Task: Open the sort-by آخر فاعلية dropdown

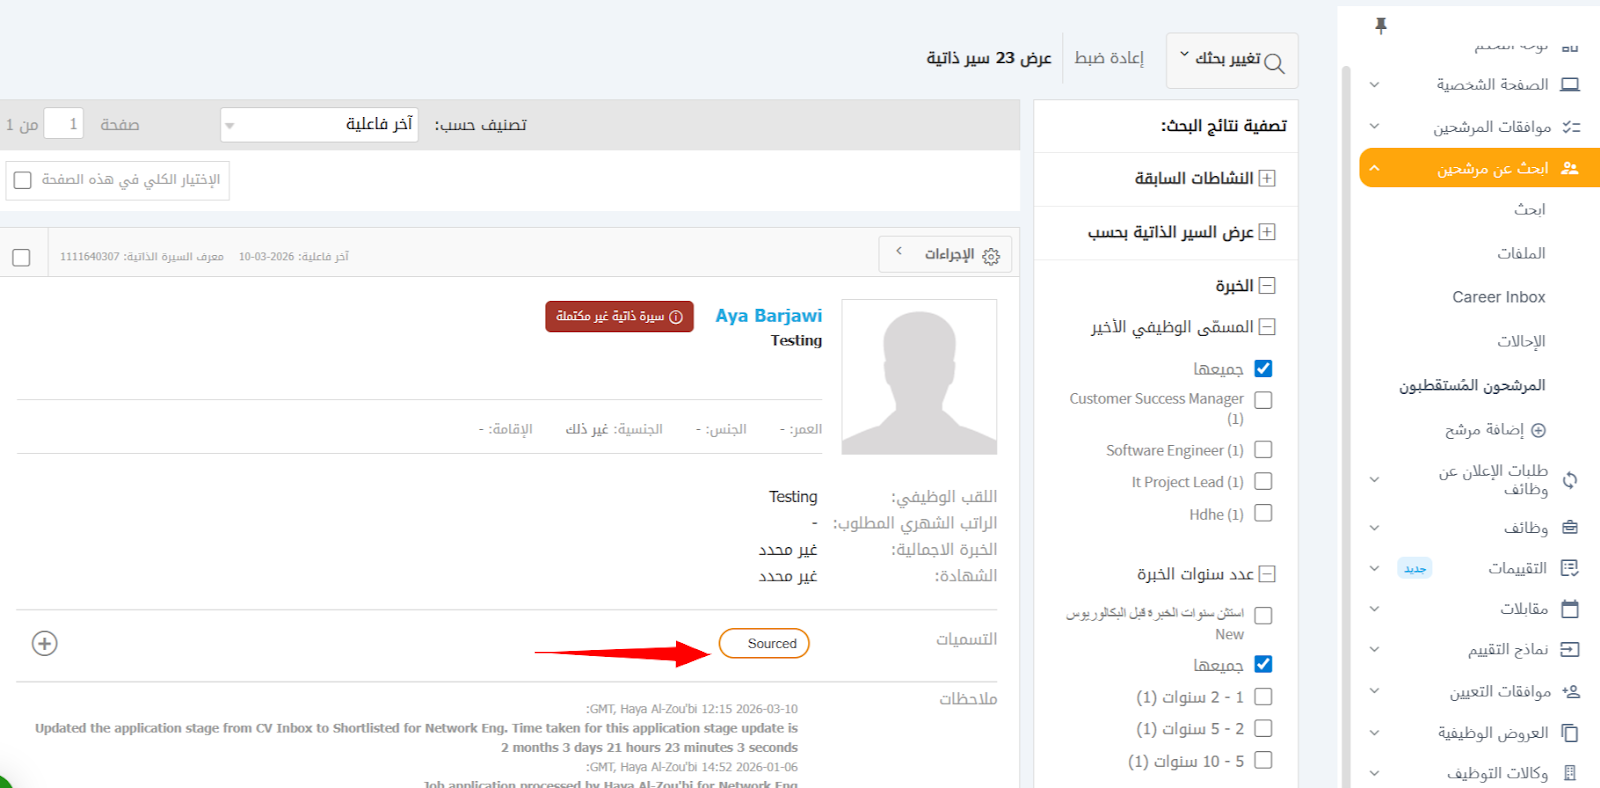Action: [x=319, y=125]
